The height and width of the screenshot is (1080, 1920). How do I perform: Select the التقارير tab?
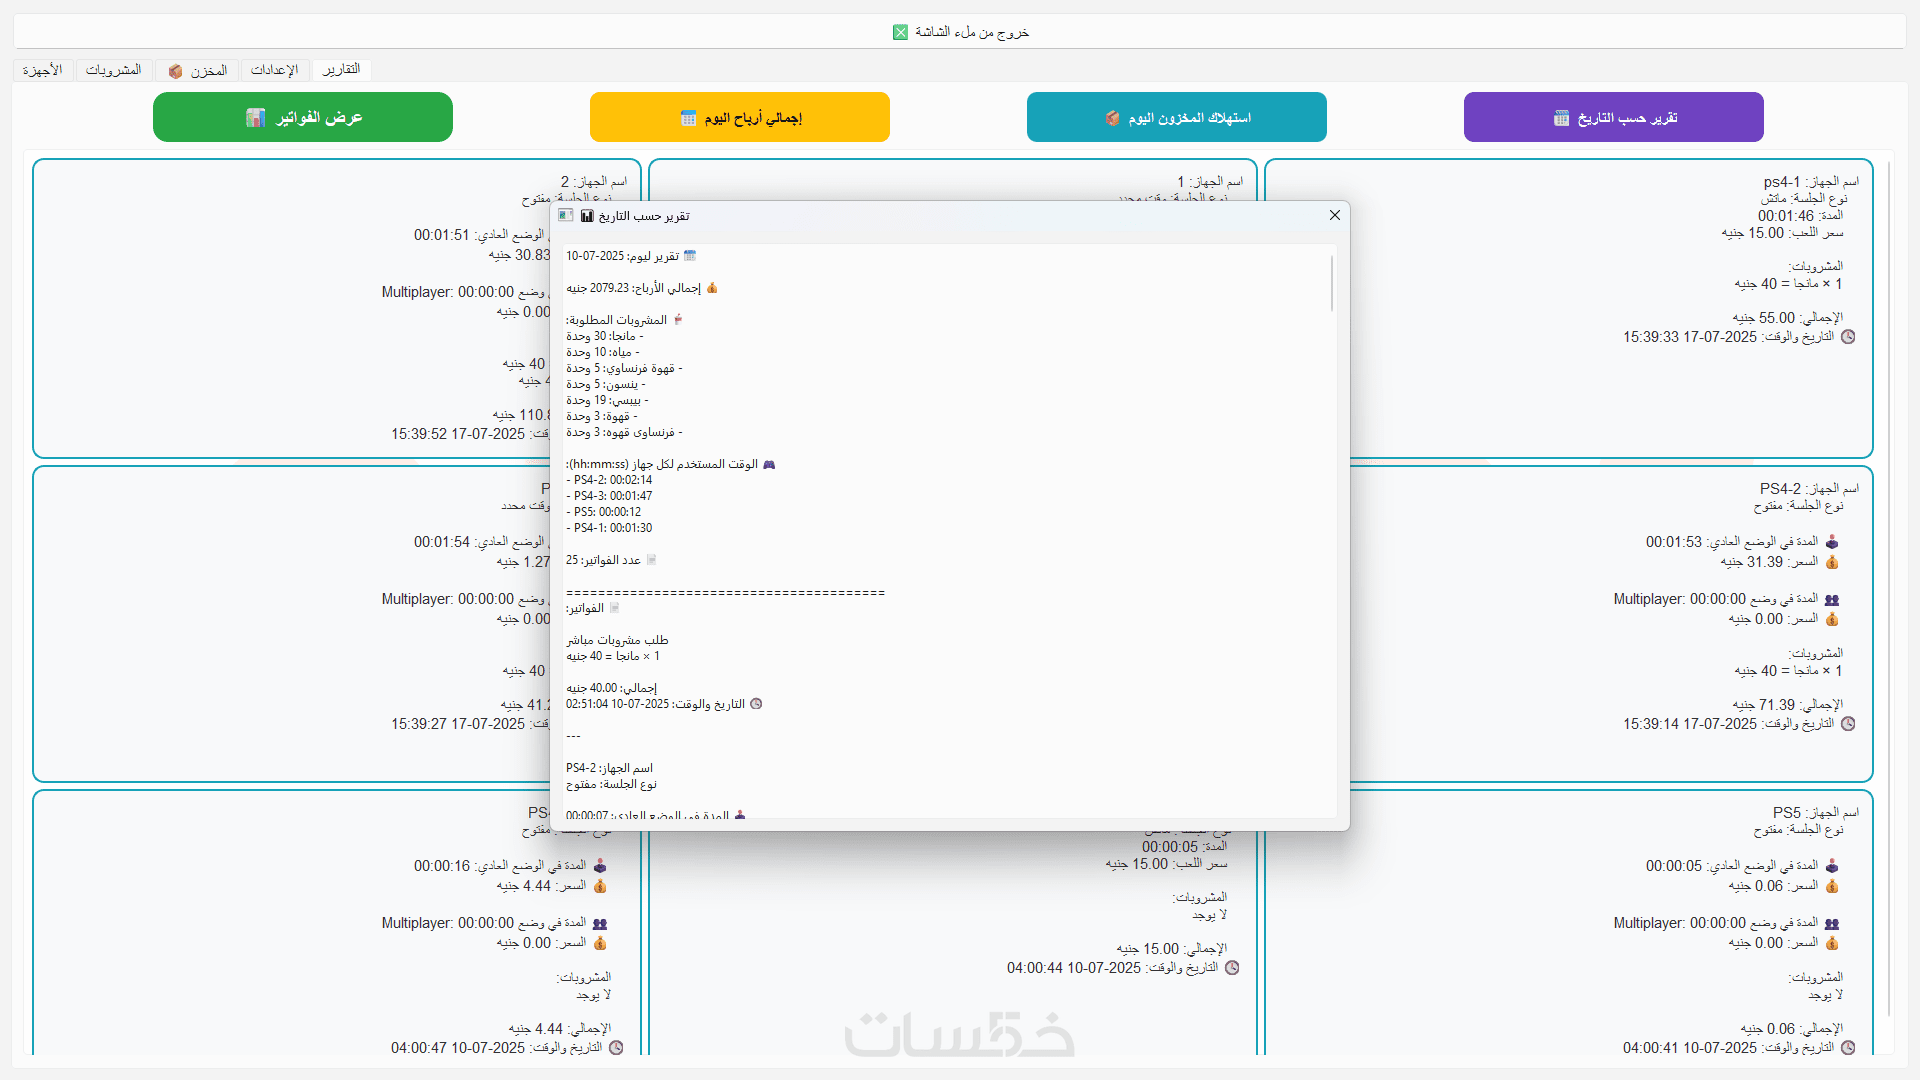click(341, 70)
